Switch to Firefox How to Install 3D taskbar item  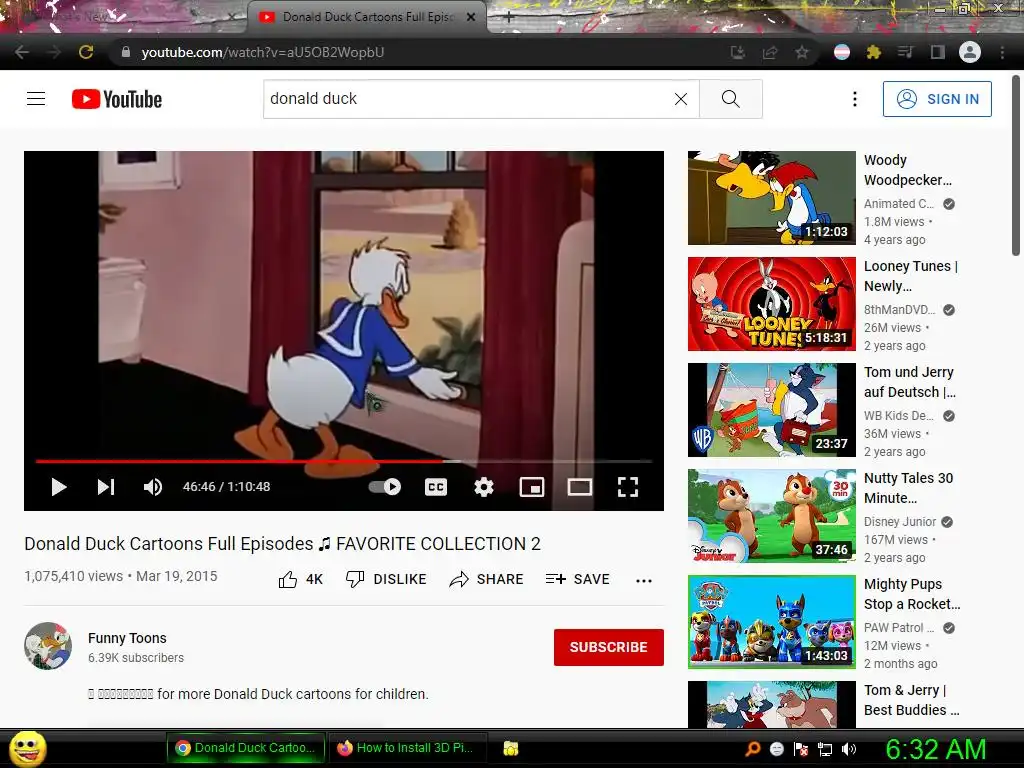tap(407, 748)
